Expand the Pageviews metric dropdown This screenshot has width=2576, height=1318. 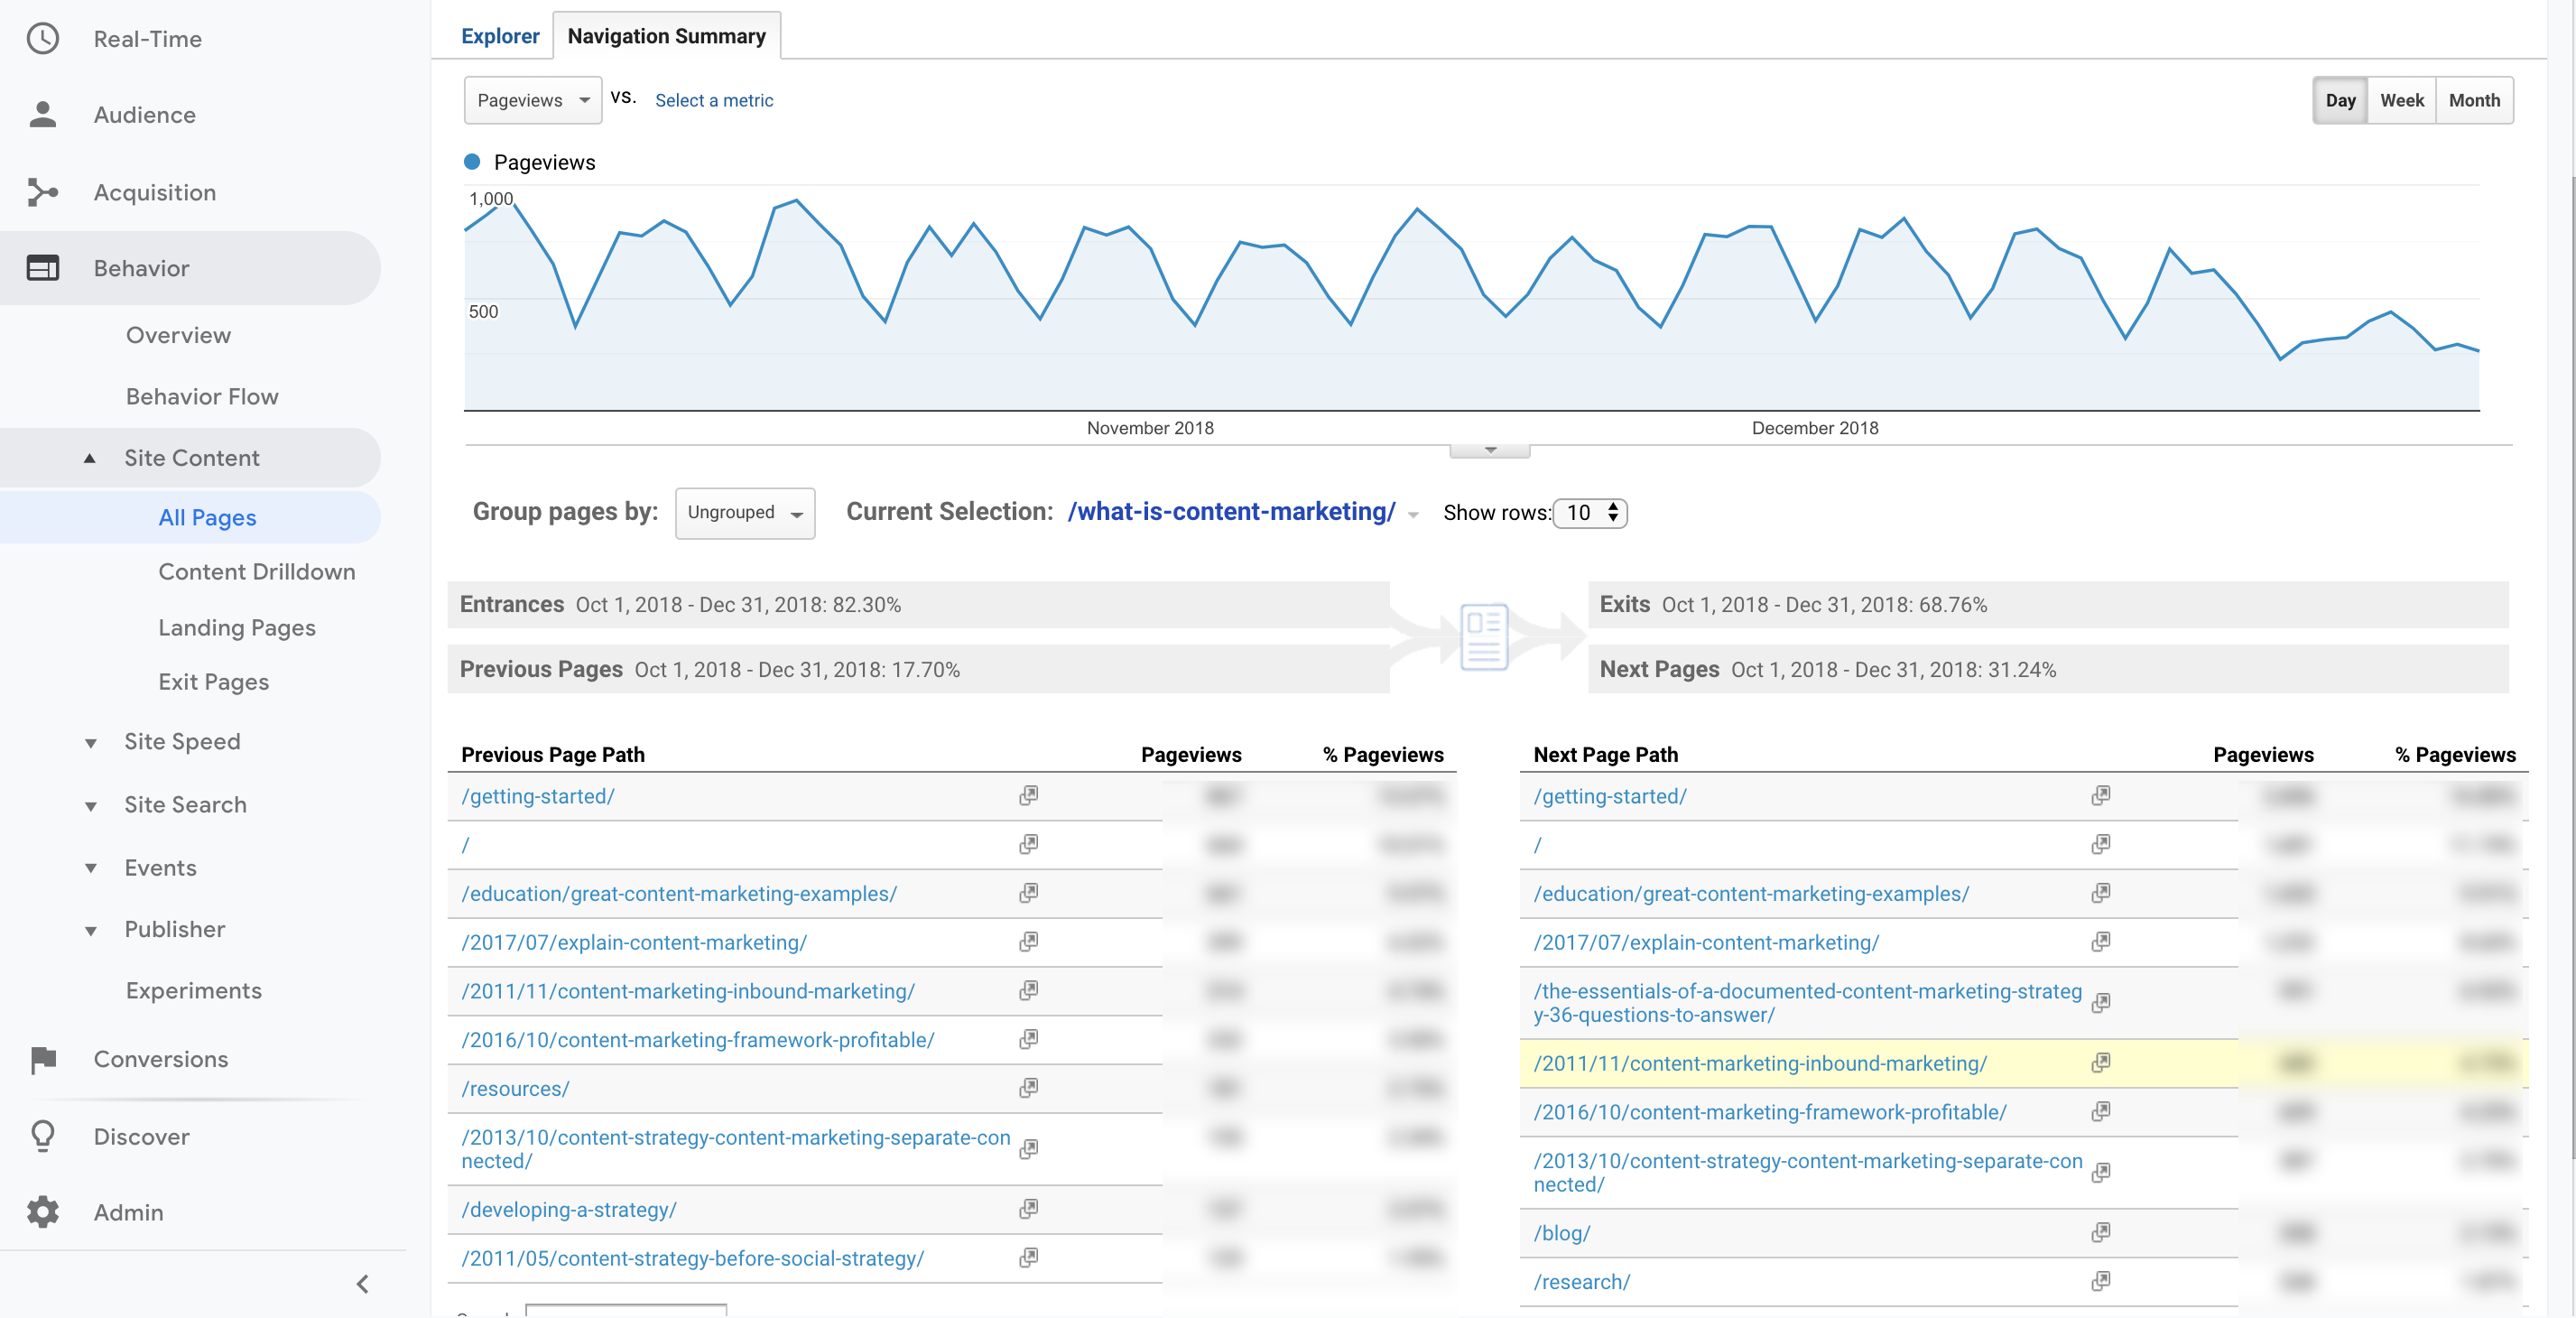531,99
